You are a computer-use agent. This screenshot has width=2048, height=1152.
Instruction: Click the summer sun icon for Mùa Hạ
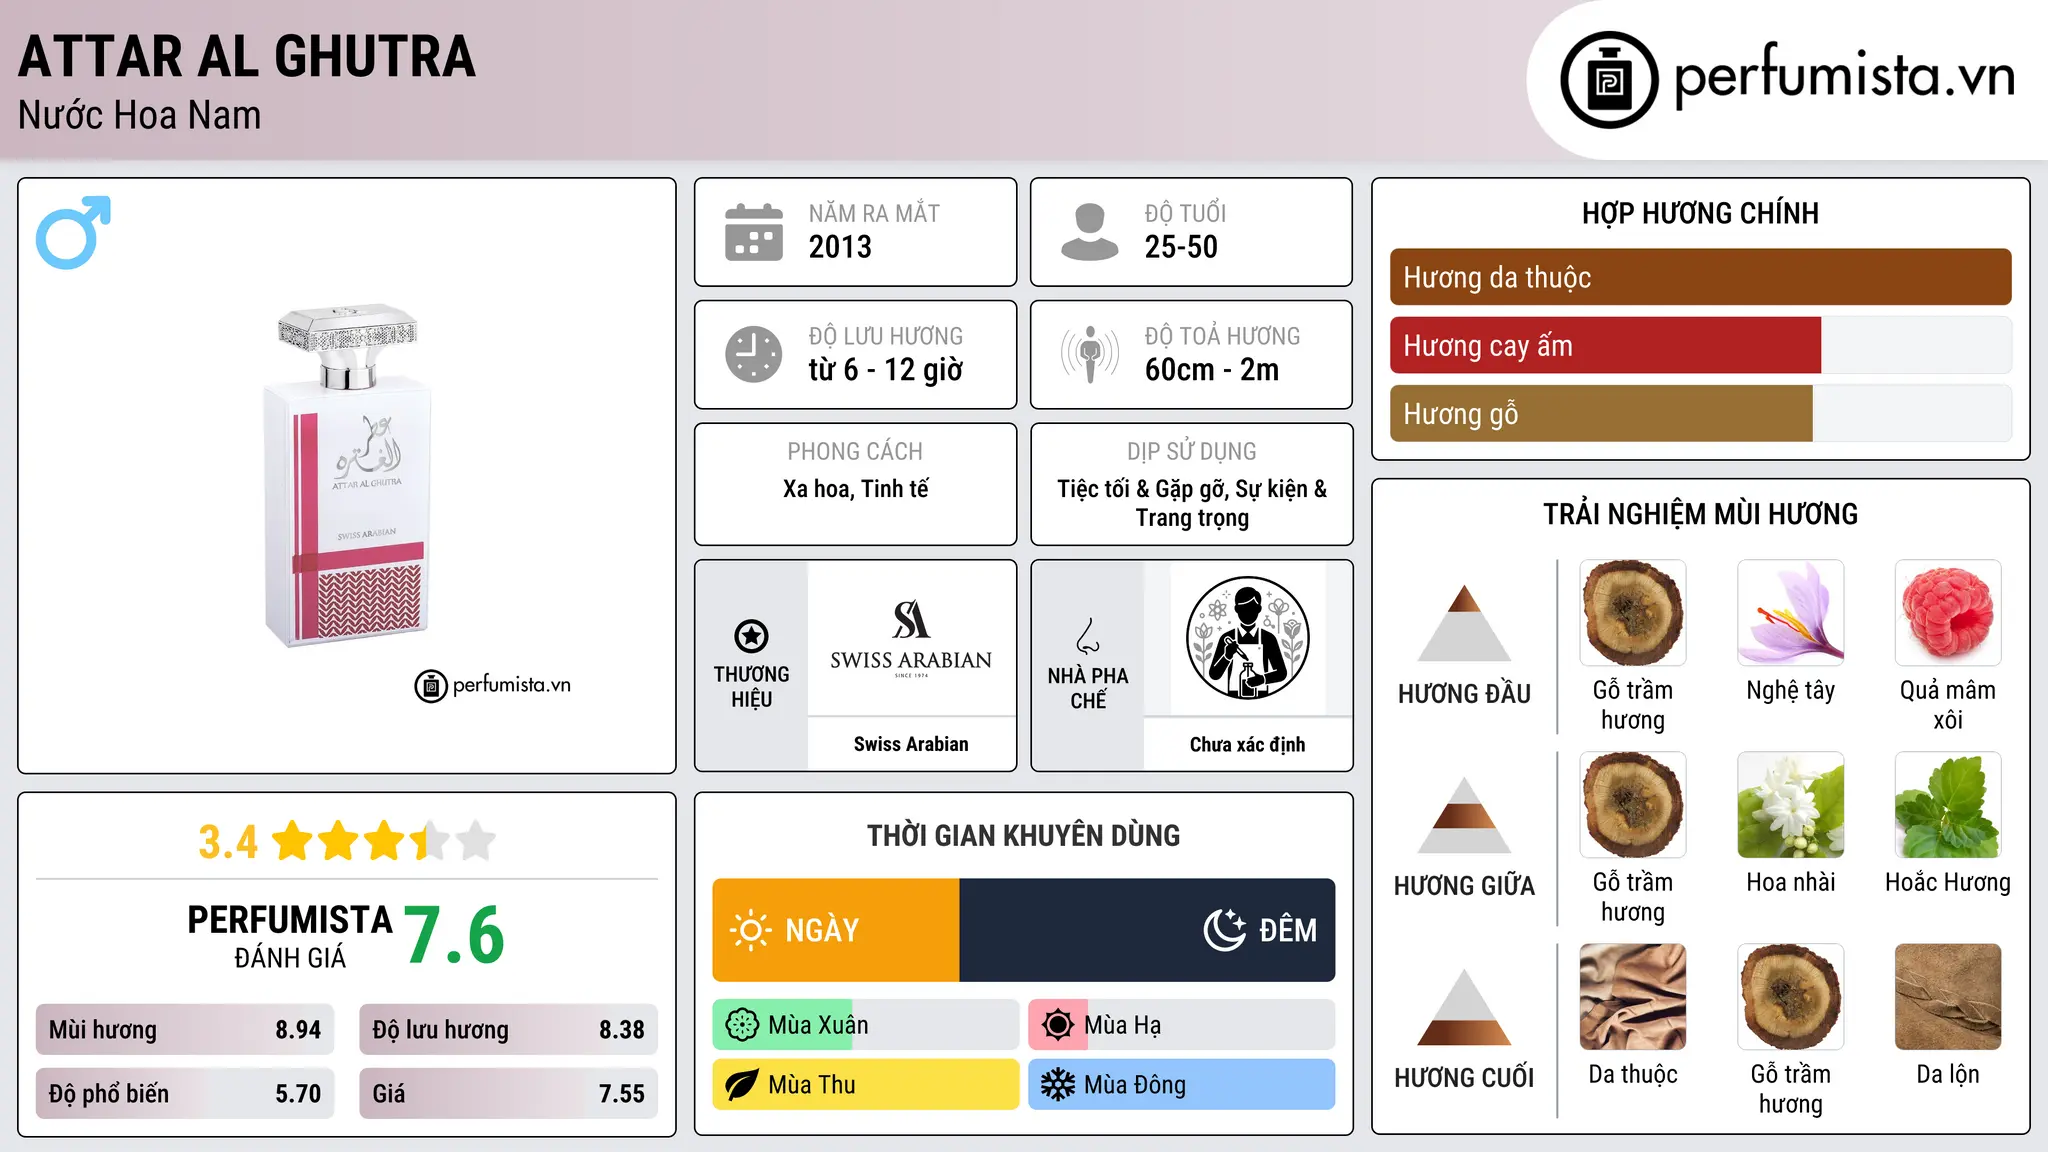(1058, 1025)
